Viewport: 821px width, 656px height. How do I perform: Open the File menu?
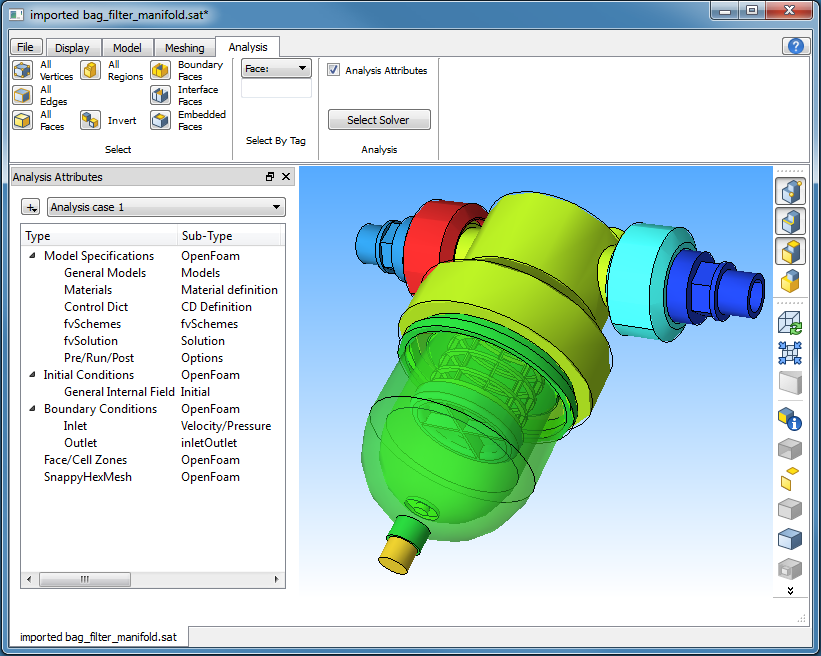pos(25,48)
